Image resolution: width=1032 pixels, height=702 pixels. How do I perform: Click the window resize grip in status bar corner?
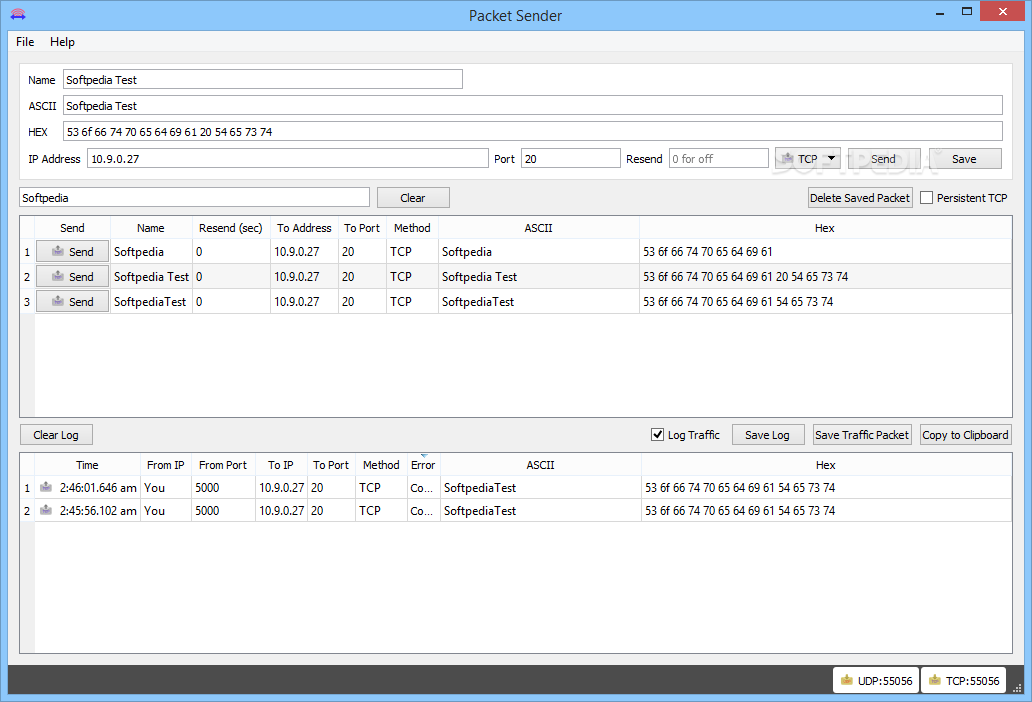pyautogui.click(x=1018, y=688)
